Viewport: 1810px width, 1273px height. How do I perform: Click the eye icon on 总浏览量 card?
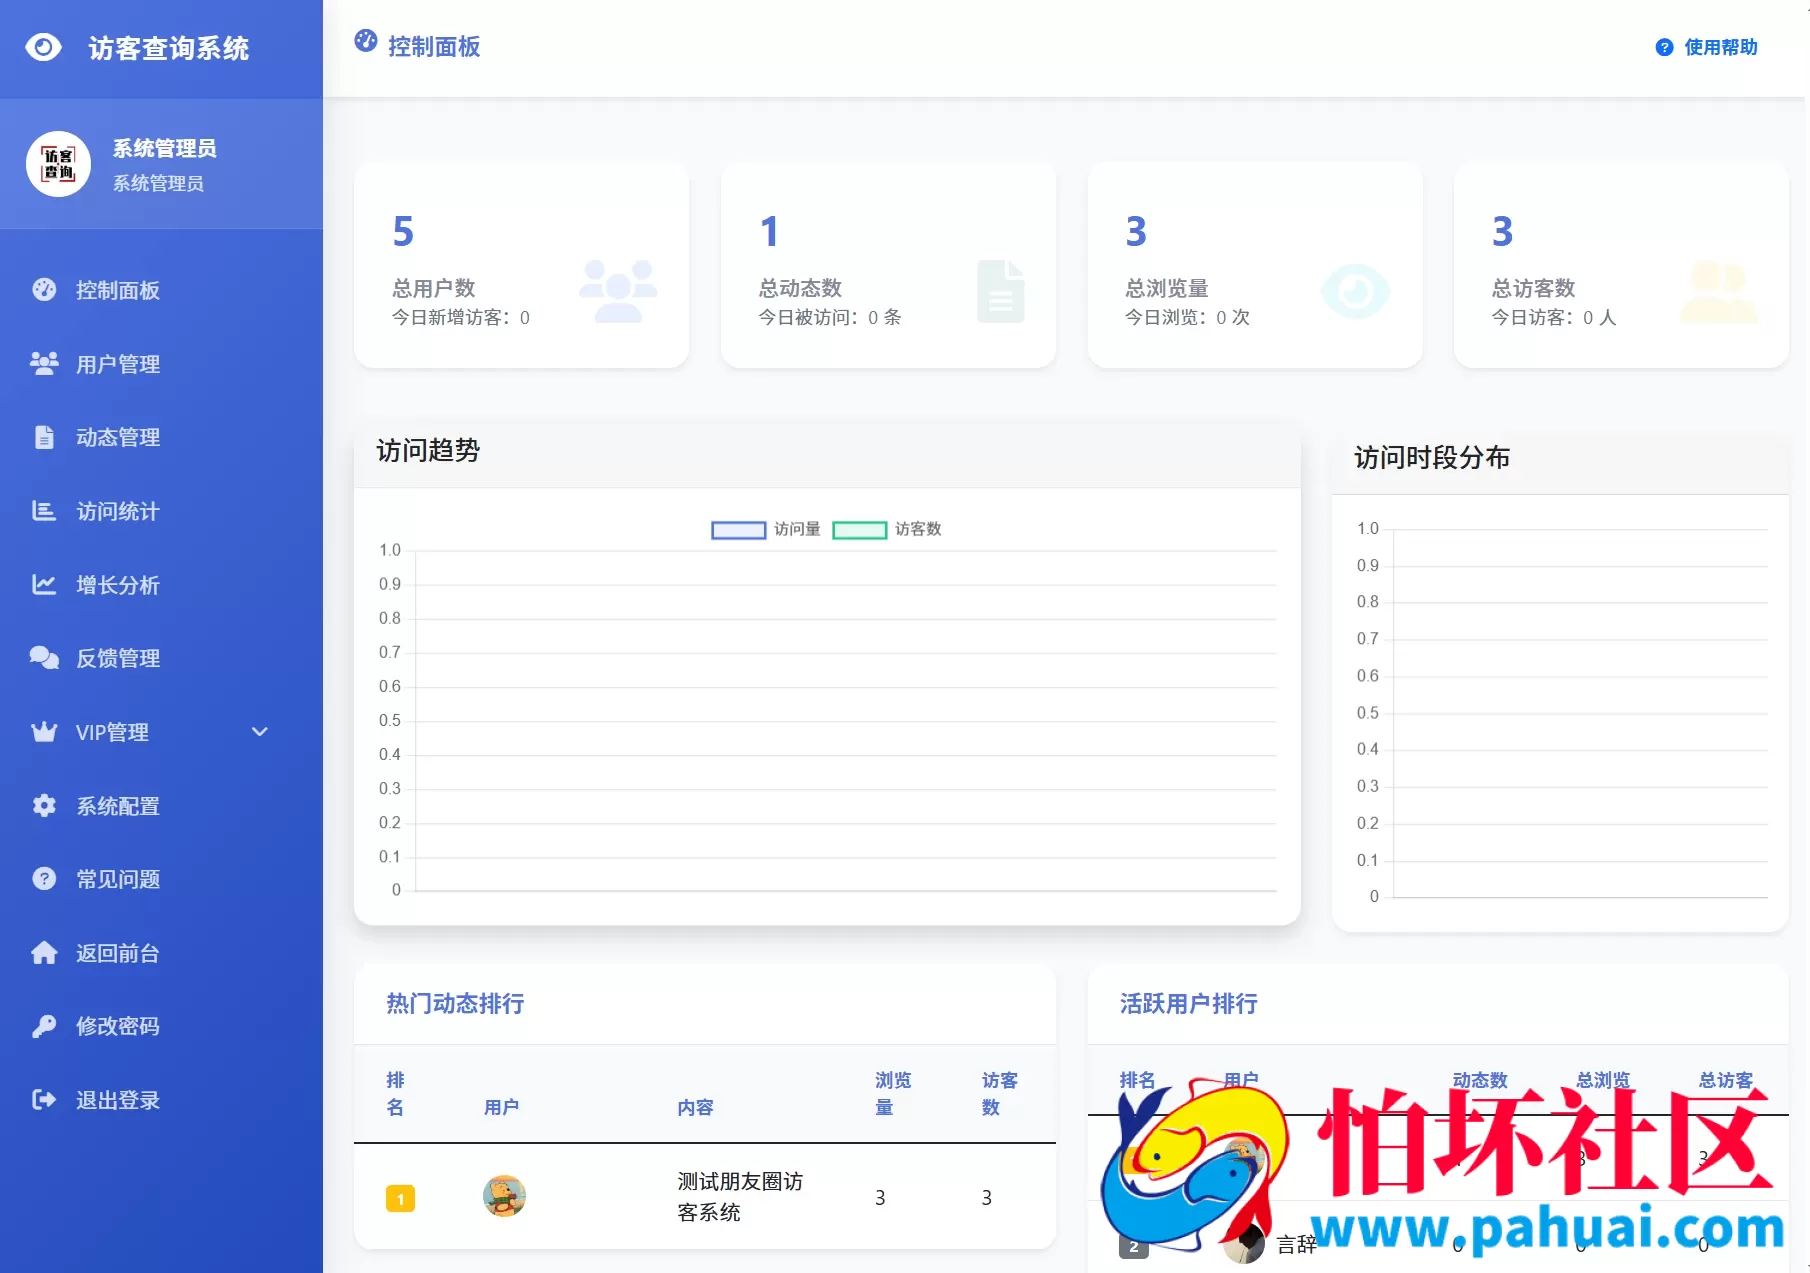(x=1355, y=291)
